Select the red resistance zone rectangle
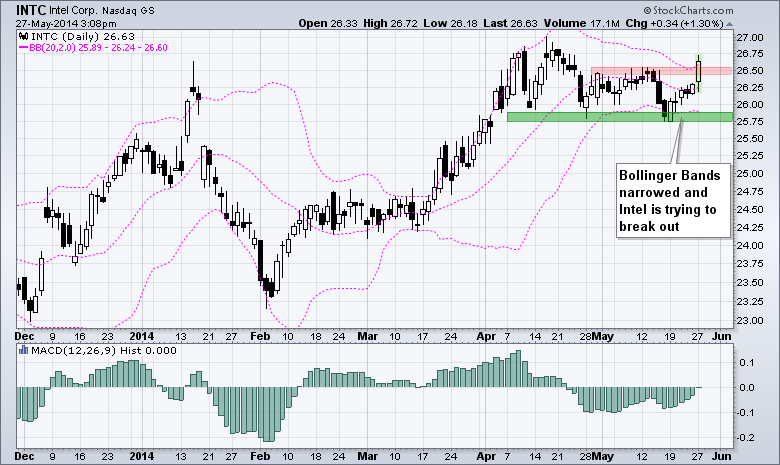This screenshot has height=465, width=780. point(640,72)
